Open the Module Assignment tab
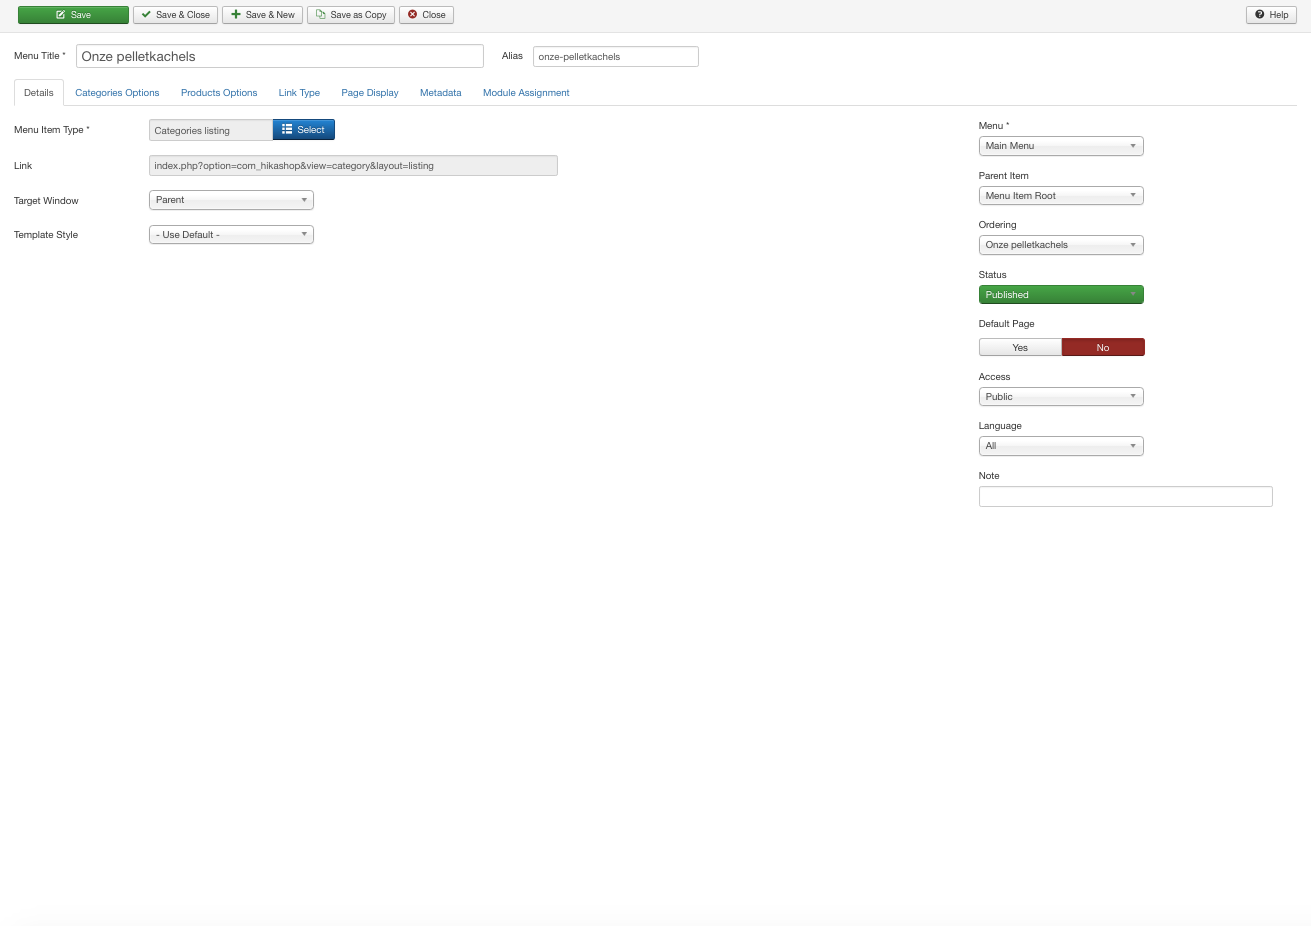 coord(526,93)
